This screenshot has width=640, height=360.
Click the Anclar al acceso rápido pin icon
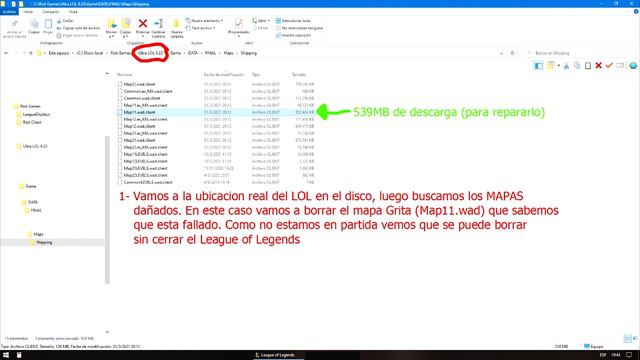[15, 24]
